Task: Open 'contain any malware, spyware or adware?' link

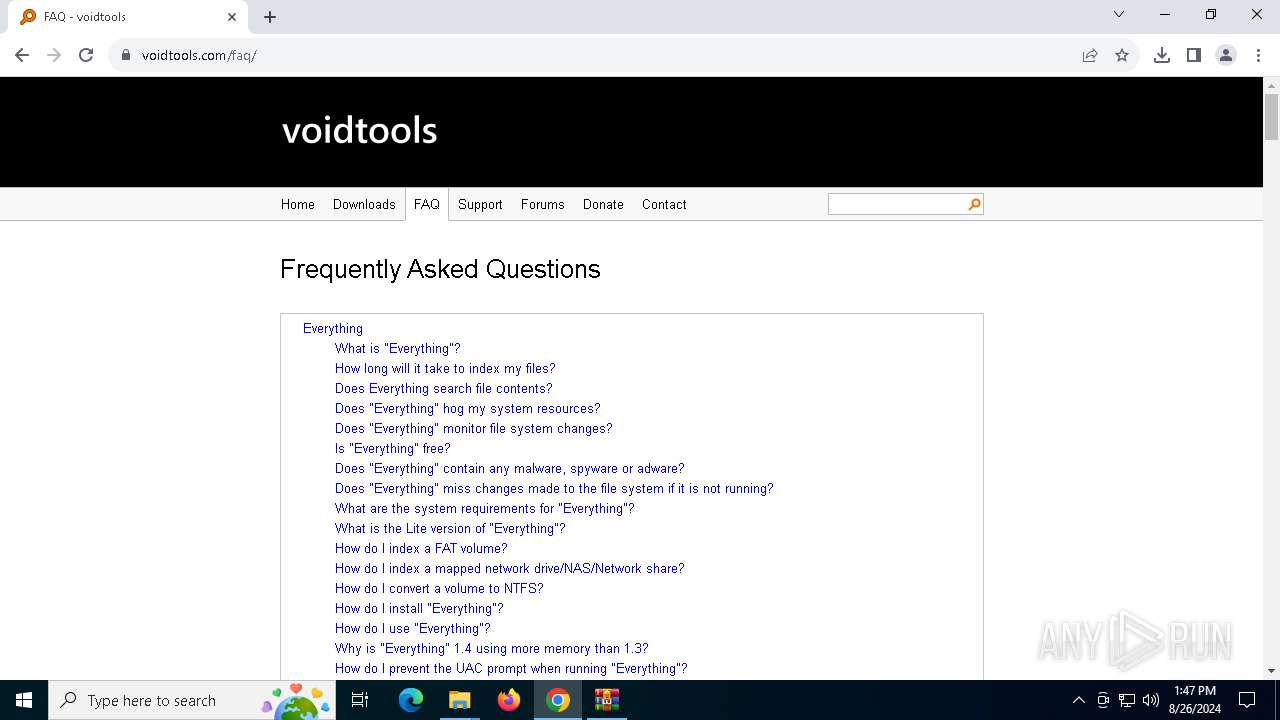Action: coord(510,468)
